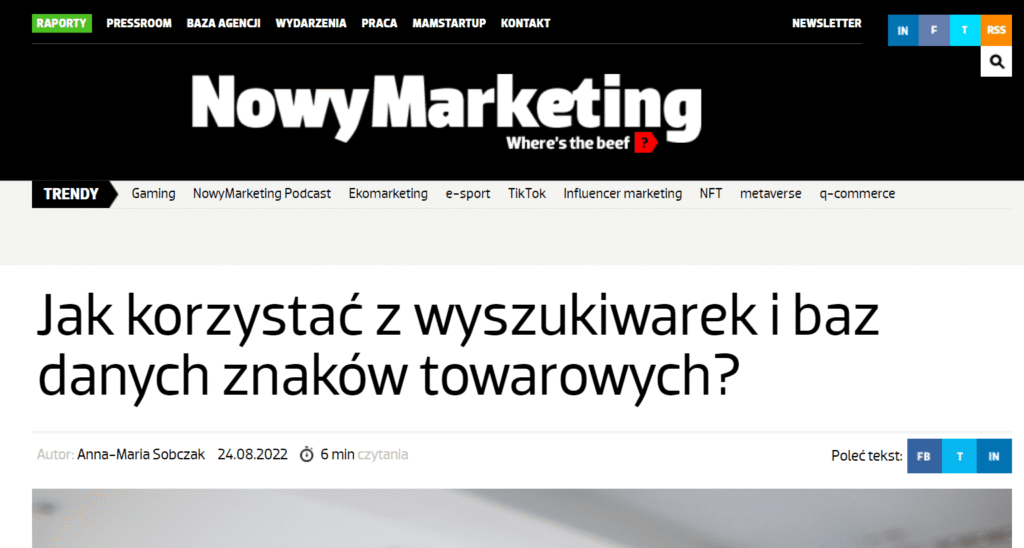Click the magnifying glass search icon

pos(996,61)
